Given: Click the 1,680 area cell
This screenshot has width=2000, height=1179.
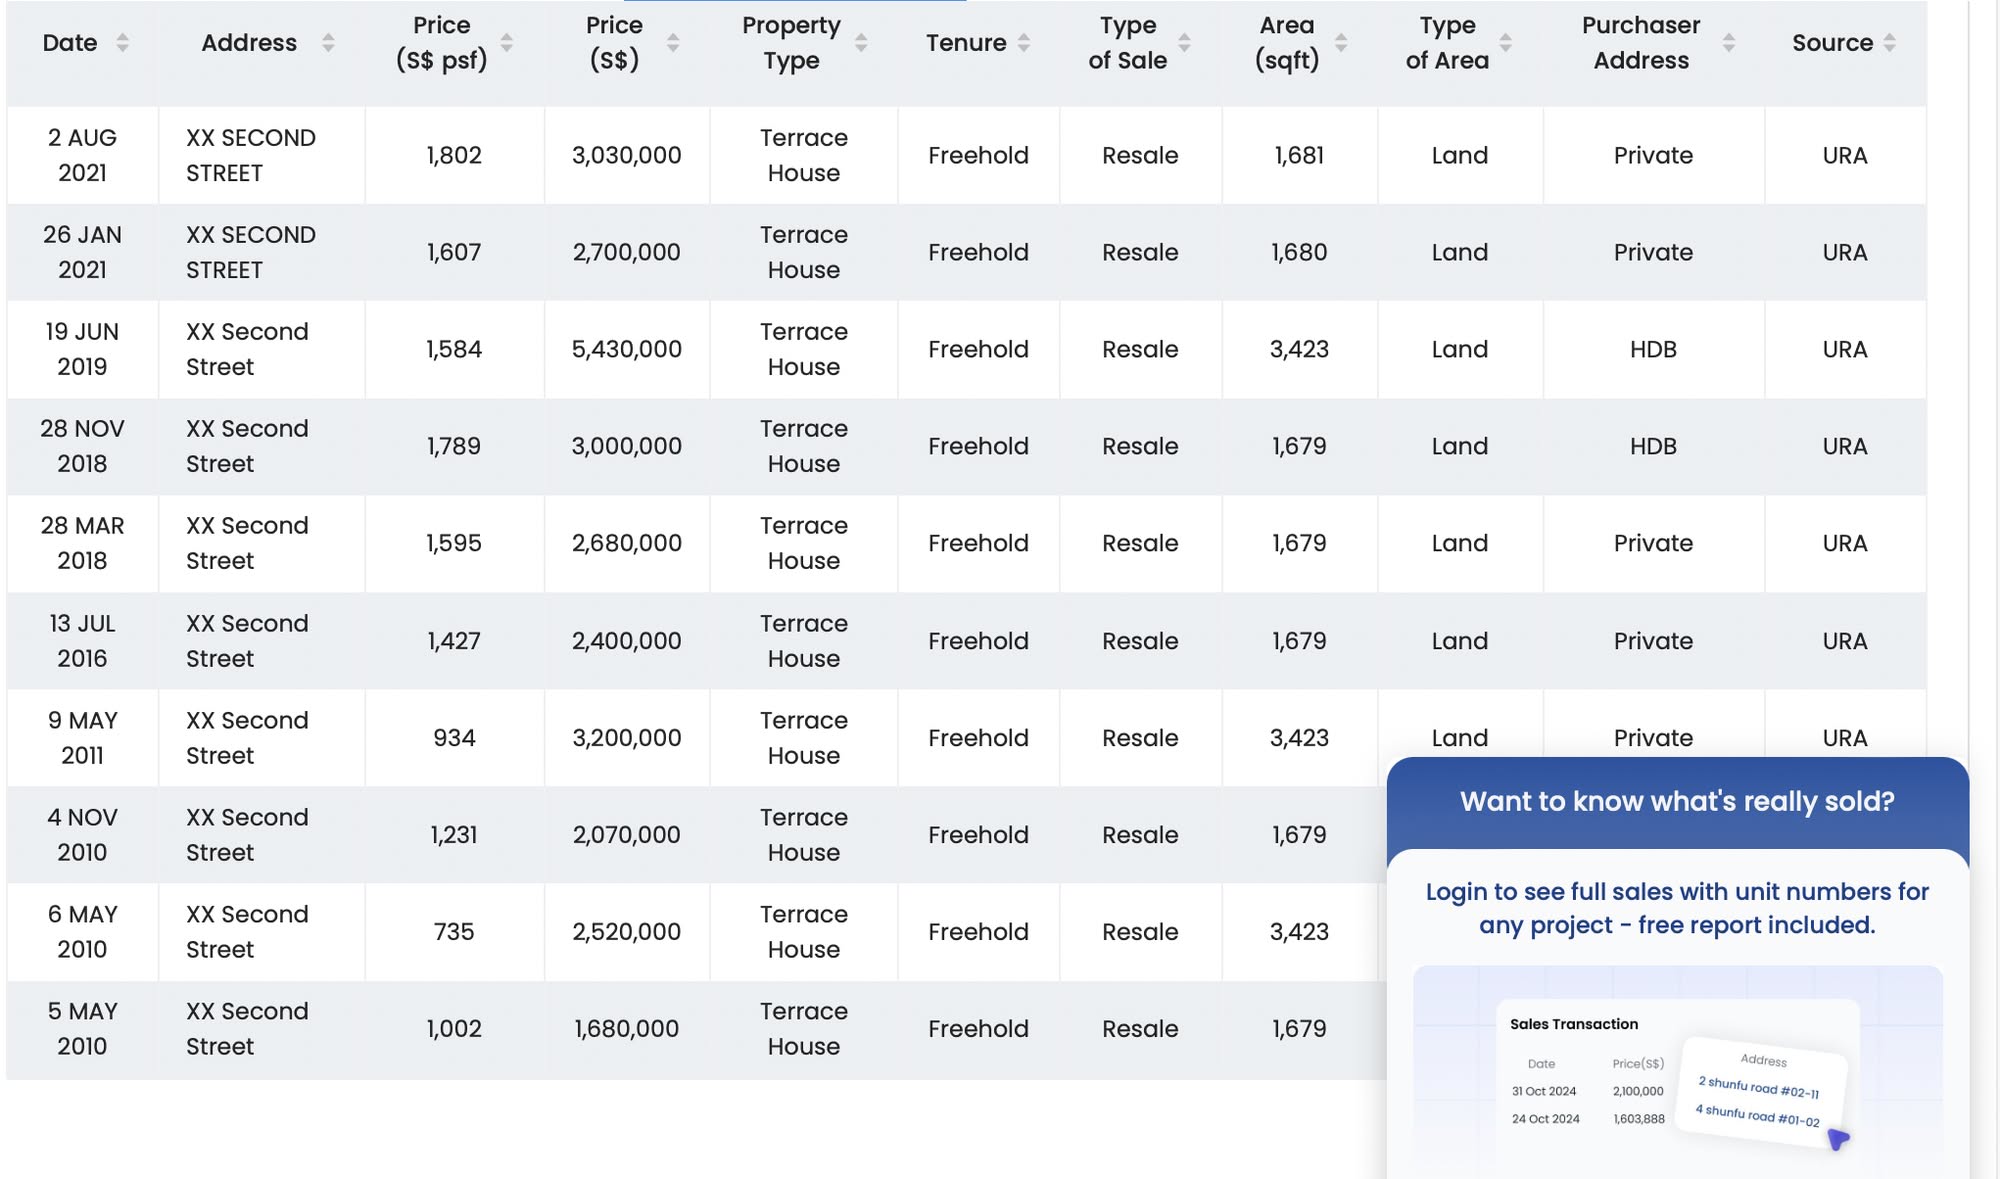Looking at the screenshot, I should 1299,252.
